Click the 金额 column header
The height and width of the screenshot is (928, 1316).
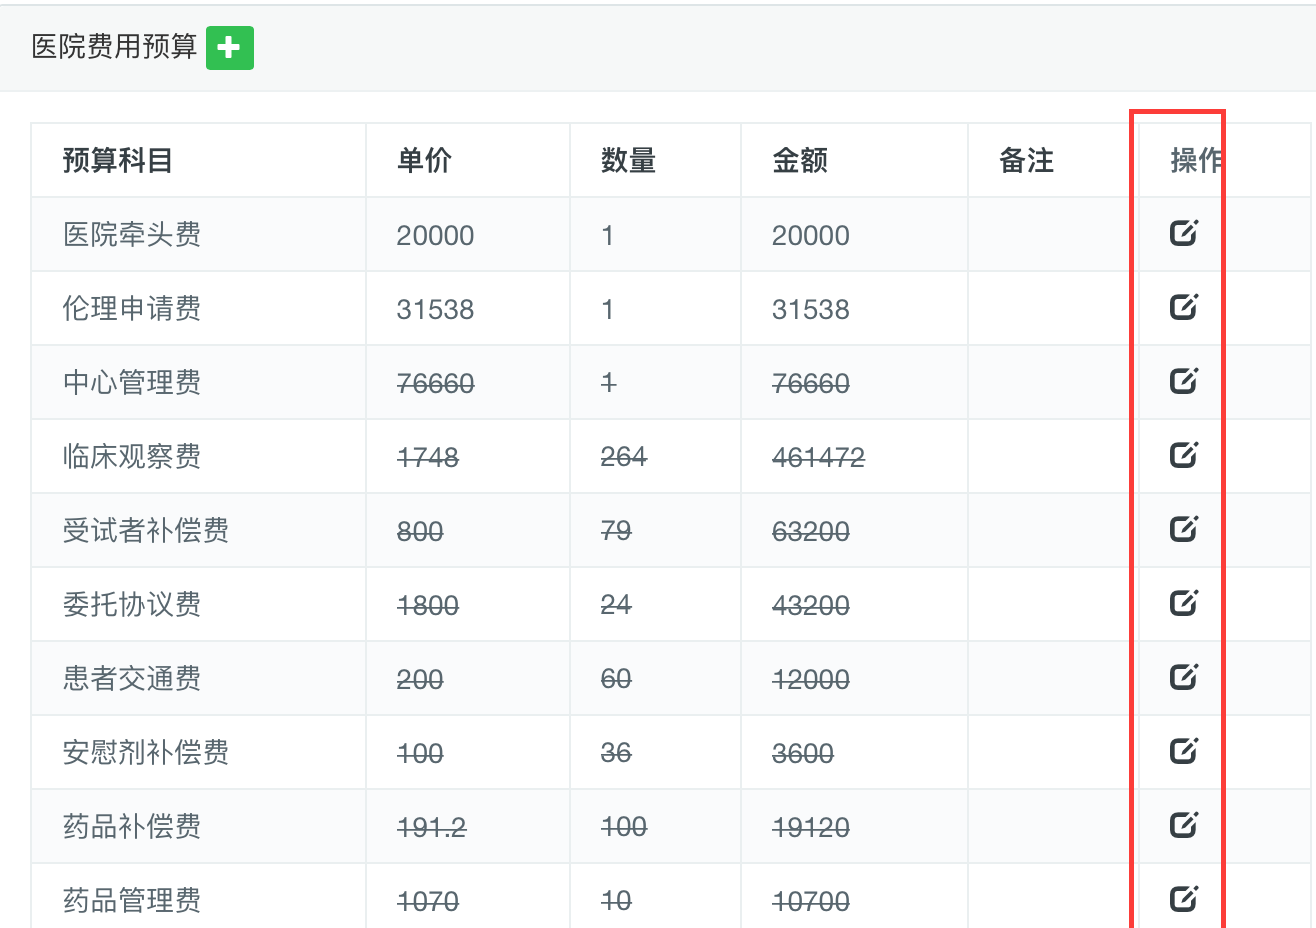(800, 160)
